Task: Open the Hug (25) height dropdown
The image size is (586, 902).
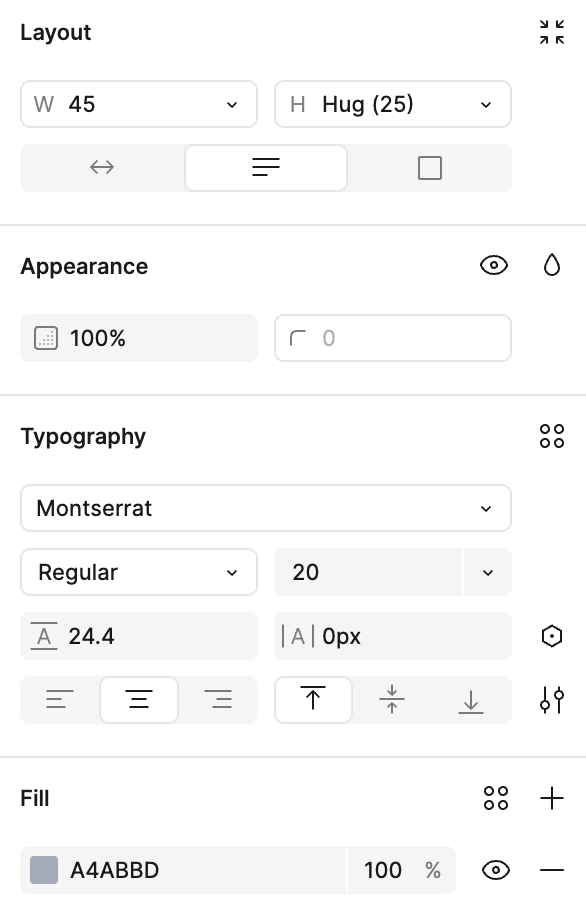Action: pos(393,104)
